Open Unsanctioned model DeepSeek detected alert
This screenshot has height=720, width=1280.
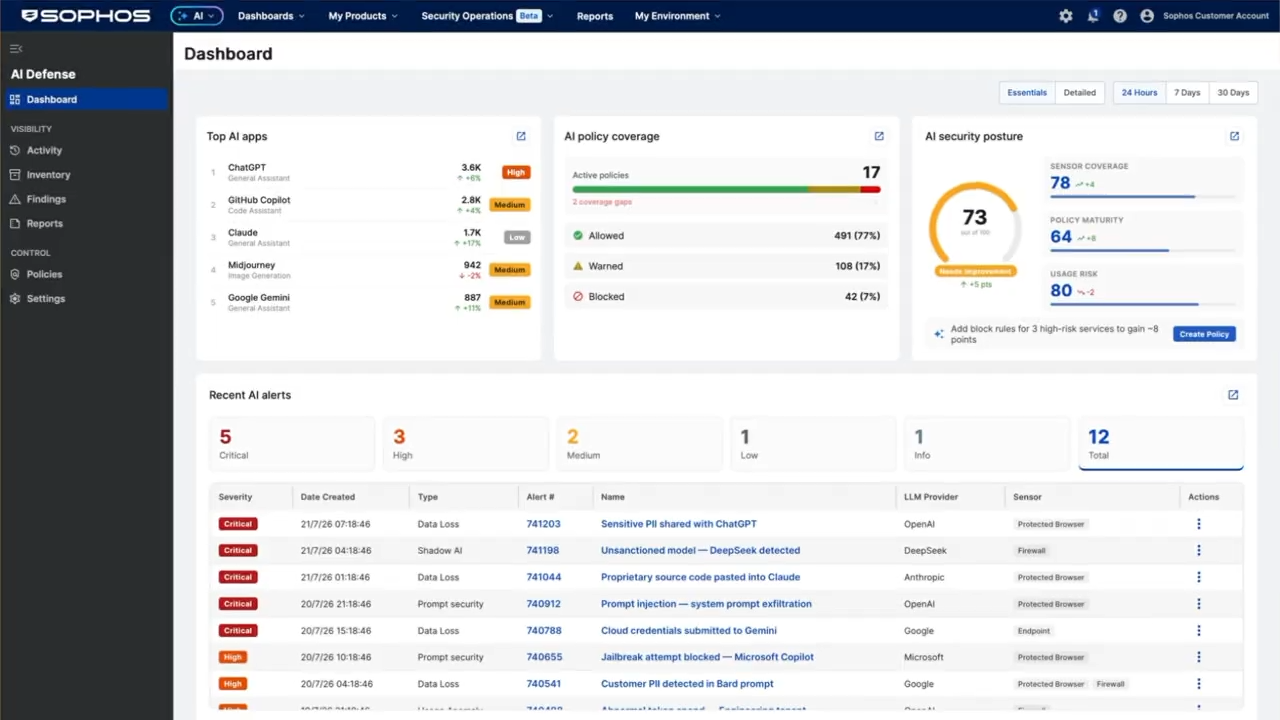click(x=700, y=550)
